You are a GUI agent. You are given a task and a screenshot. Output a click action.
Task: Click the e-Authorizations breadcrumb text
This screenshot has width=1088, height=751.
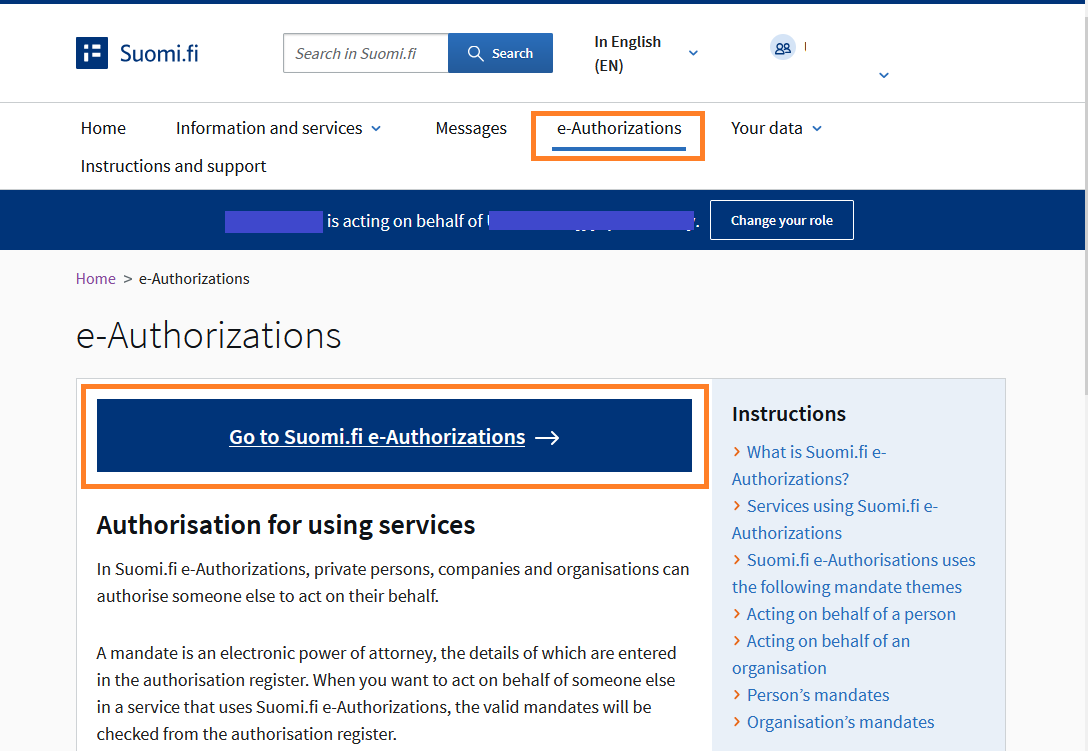pyautogui.click(x=194, y=279)
